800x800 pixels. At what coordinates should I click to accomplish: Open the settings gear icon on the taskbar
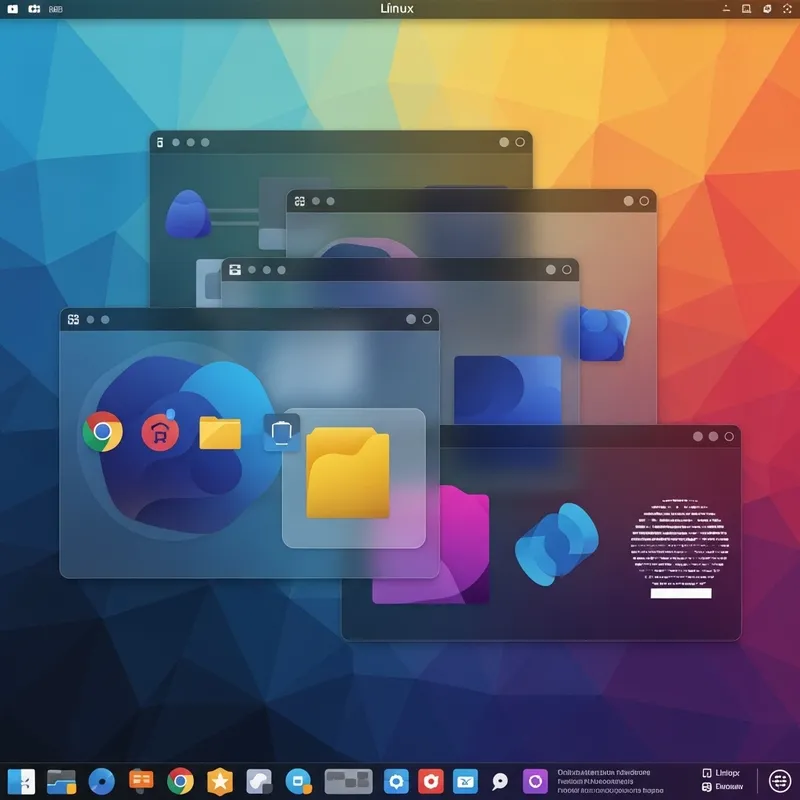[394, 781]
